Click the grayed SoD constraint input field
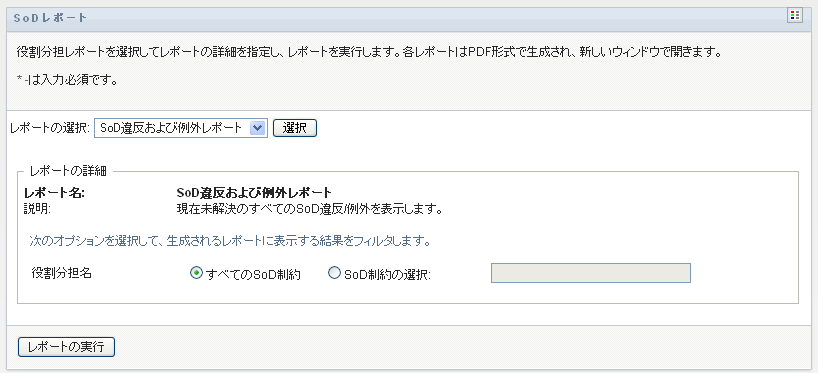 tap(591, 273)
